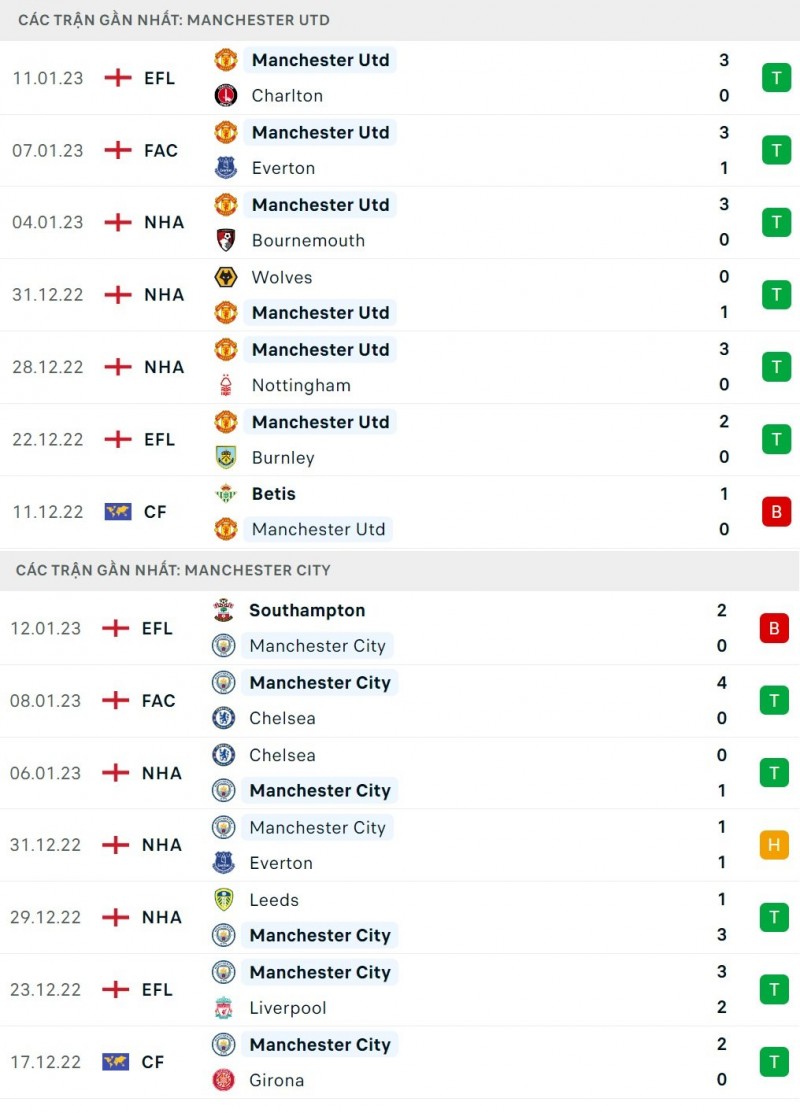
Task: Click the Girona club crest icon
Action: pos(223,1080)
